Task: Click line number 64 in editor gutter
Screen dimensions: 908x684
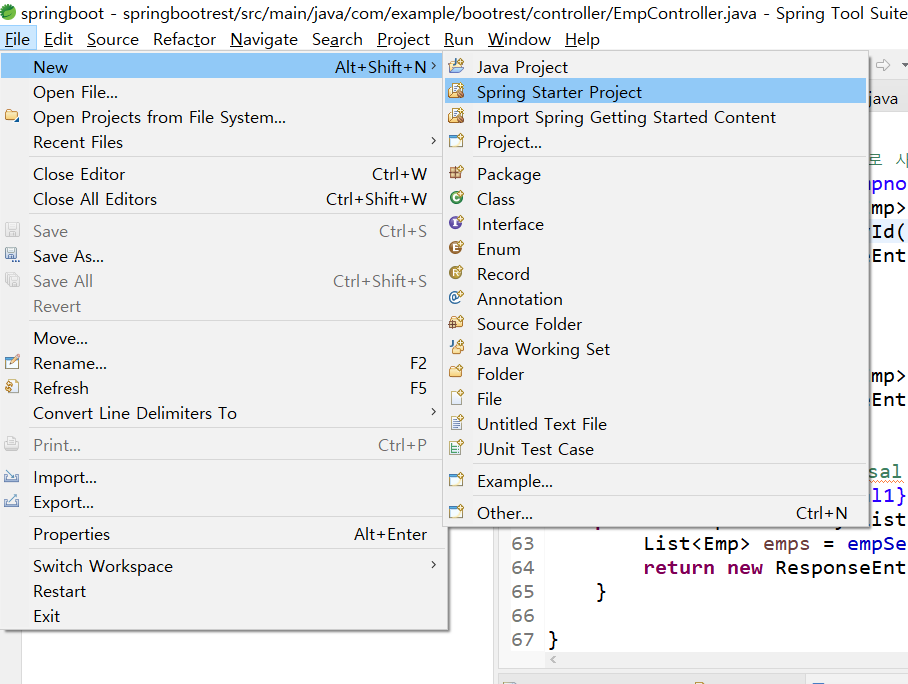Action: click(522, 567)
